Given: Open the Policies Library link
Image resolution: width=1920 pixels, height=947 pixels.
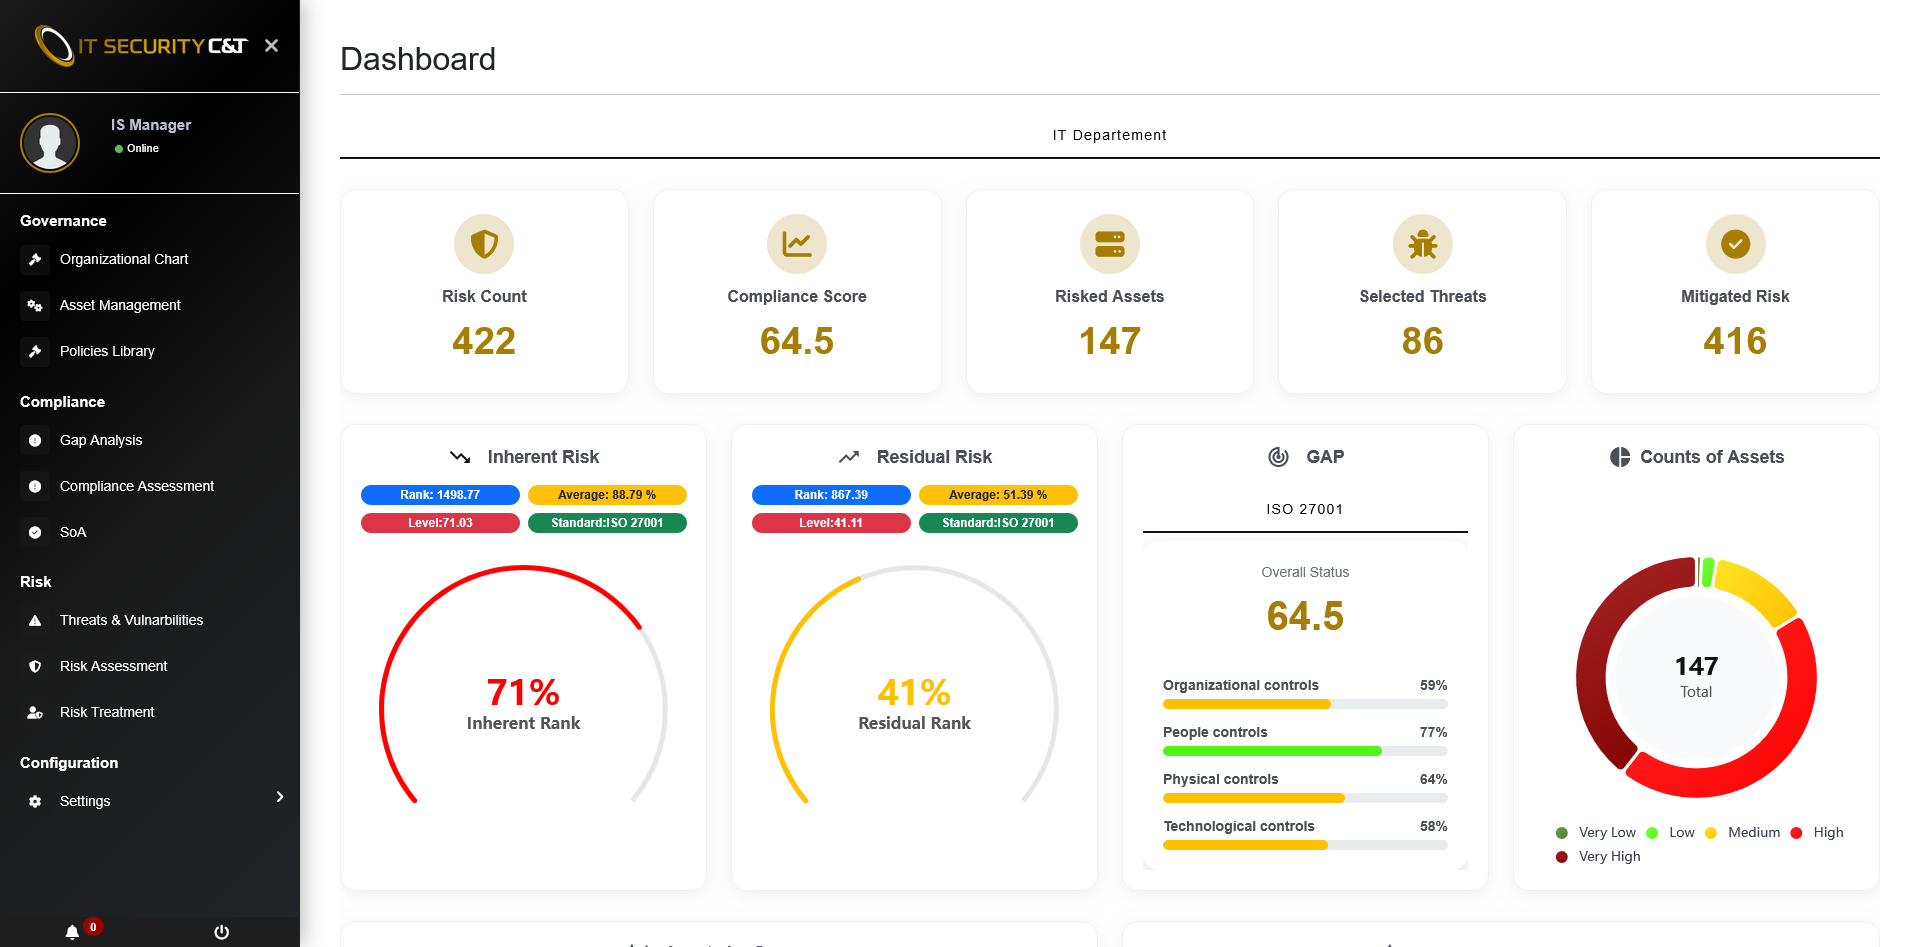Looking at the screenshot, I should [x=107, y=351].
